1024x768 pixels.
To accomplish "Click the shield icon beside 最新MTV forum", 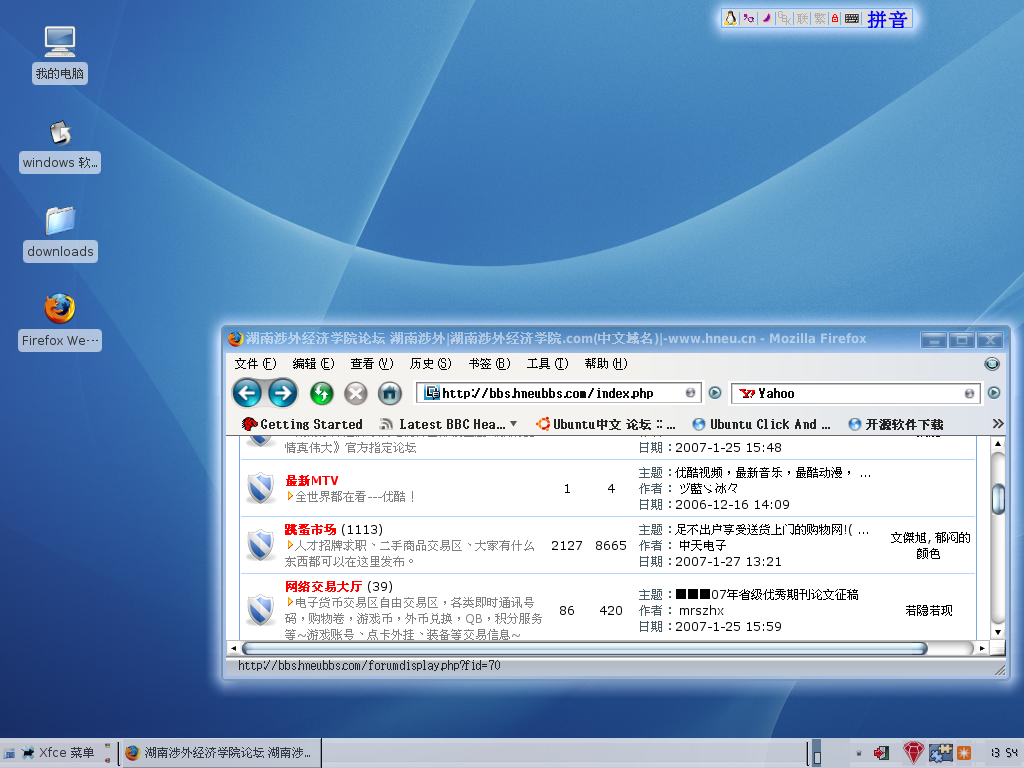I will point(261,488).
